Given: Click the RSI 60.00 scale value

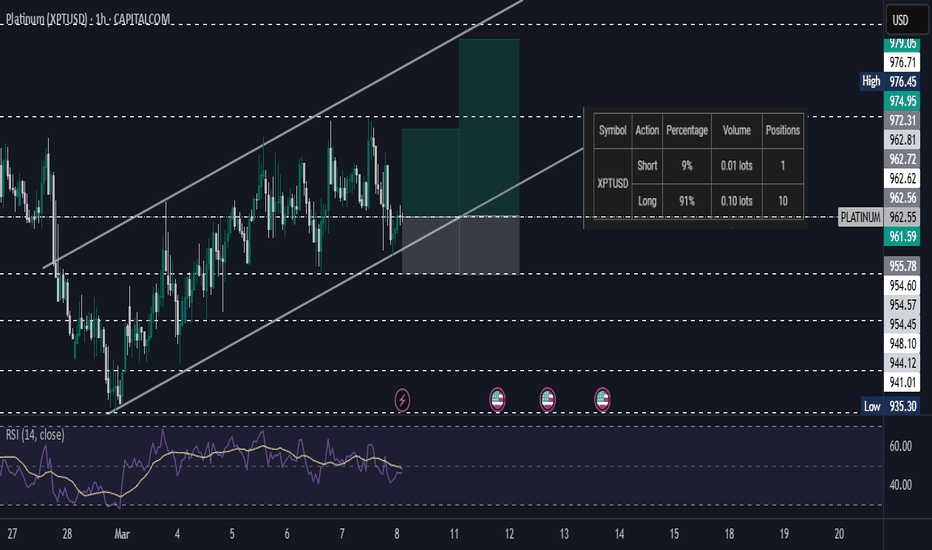Looking at the screenshot, I should (x=900, y=447).
